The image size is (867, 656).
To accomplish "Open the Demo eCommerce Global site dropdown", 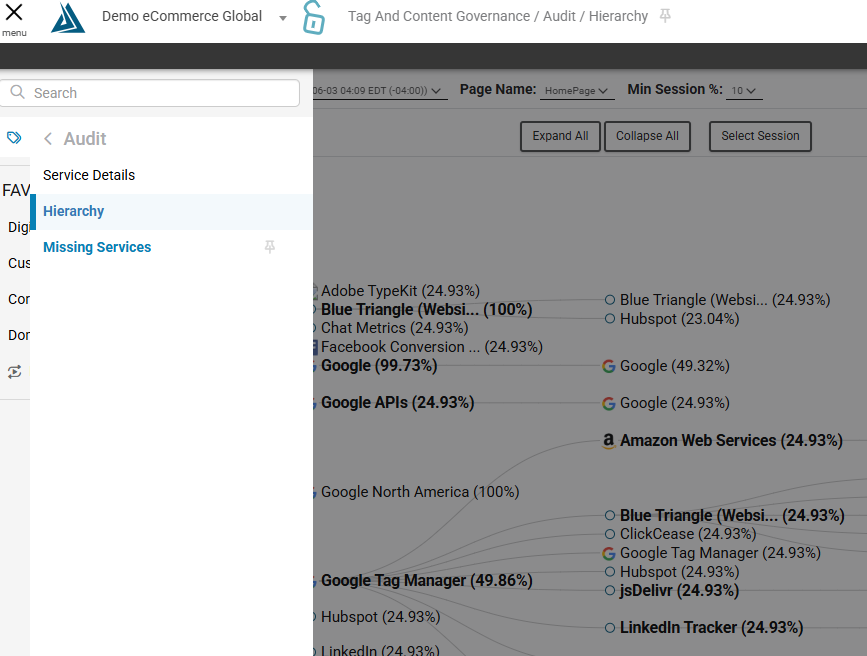I will 283,18.
